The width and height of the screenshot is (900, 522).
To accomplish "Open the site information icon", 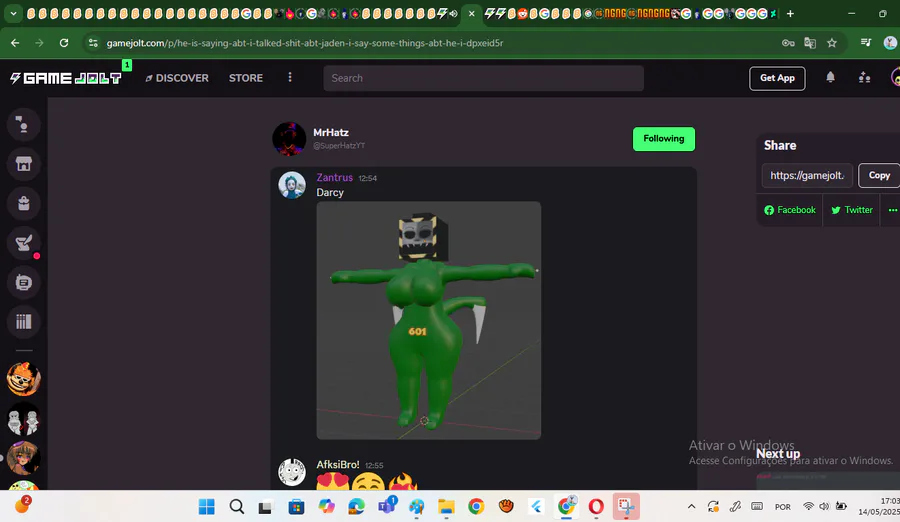I will point(93,43).
